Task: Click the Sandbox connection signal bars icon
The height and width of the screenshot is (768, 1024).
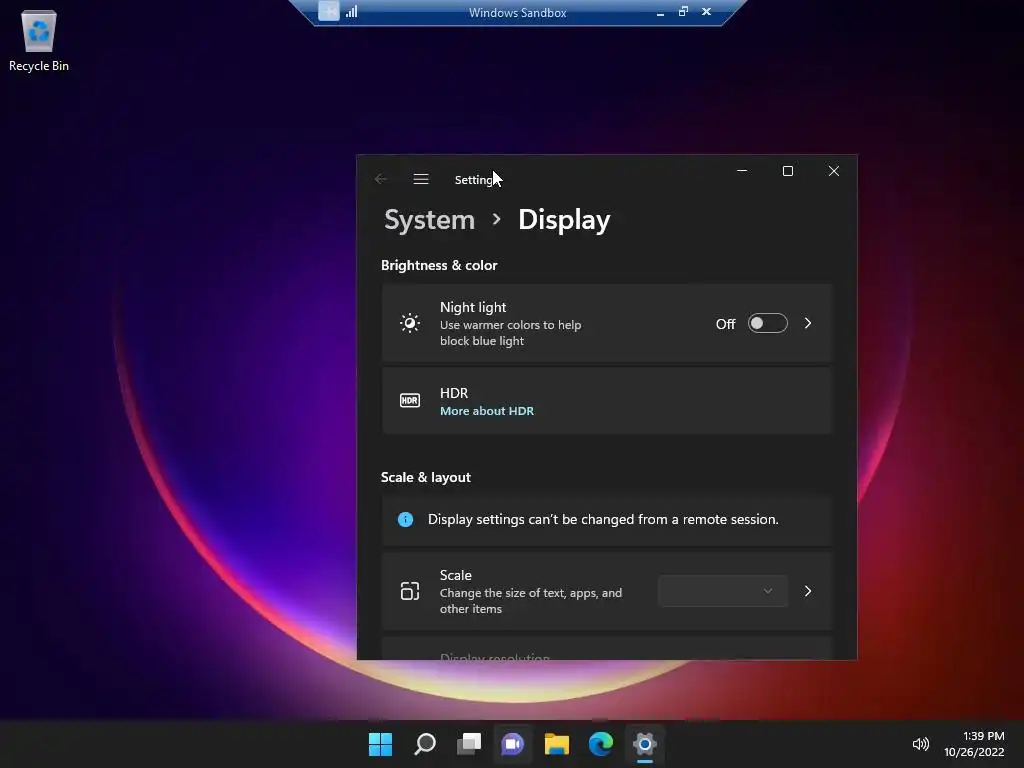Action: click(352, 12)
